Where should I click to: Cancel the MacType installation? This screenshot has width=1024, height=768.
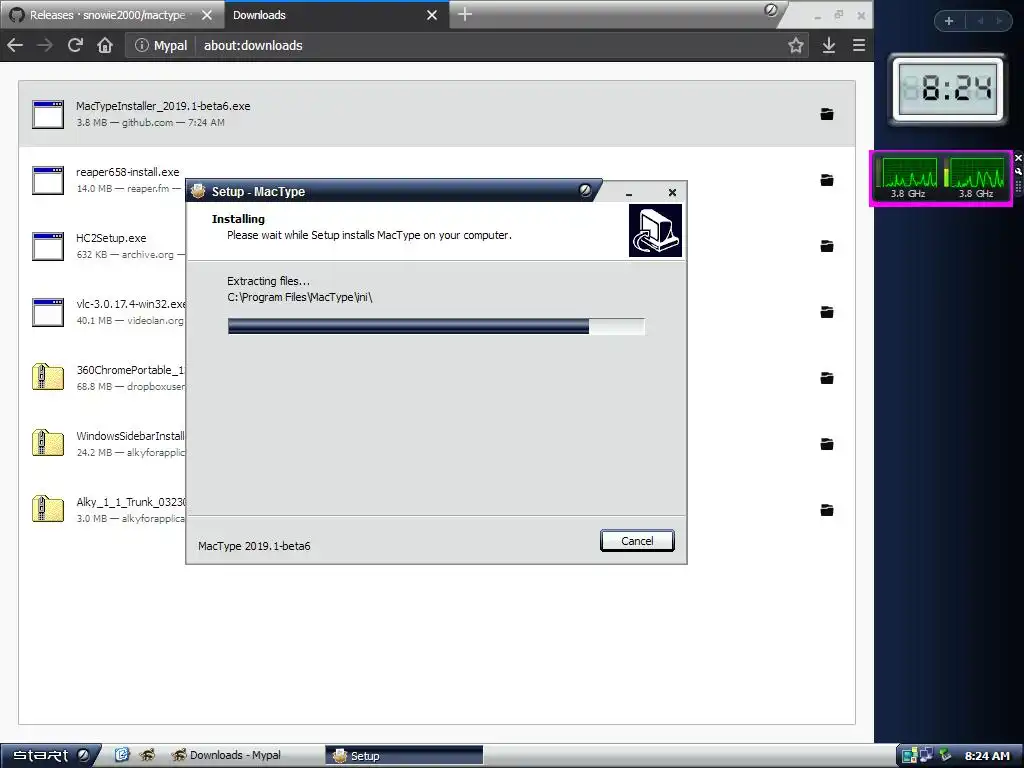(x=637, y=541)
